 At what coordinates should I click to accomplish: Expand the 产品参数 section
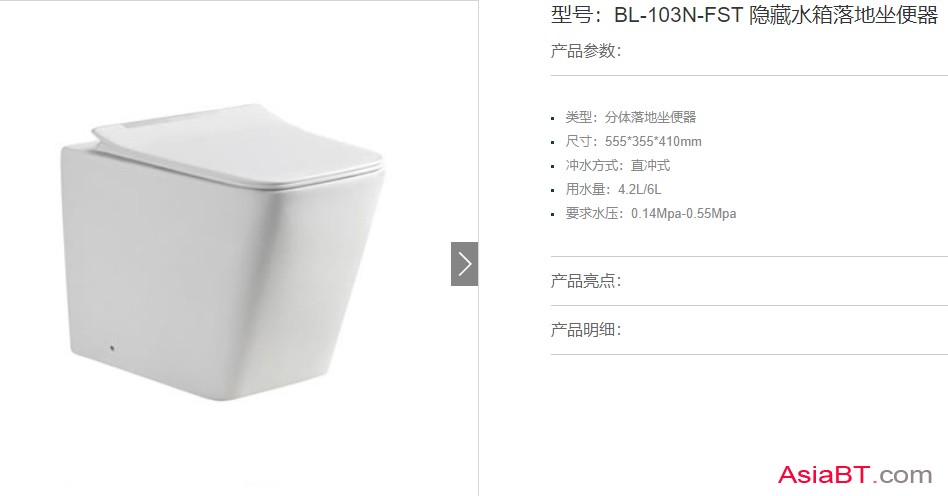[586, 51]
